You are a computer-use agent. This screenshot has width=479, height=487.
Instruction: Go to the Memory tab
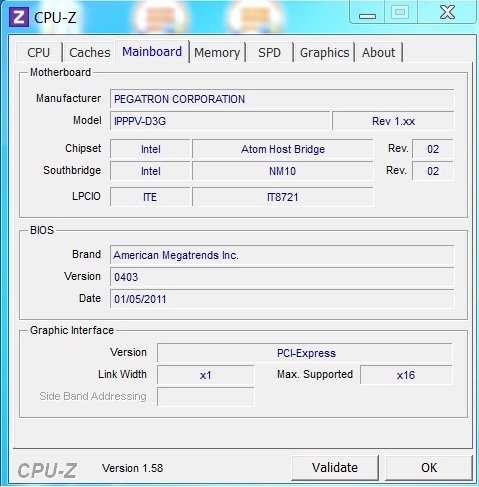(x=217, y=52)
